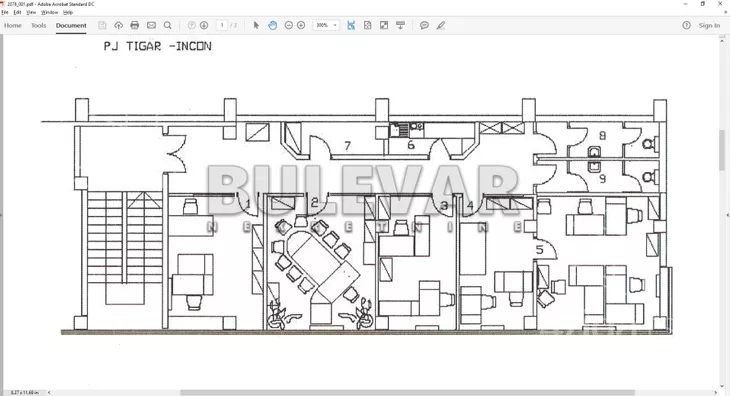Select the hand pan tool
730x396 pixels.
[272, 25]
